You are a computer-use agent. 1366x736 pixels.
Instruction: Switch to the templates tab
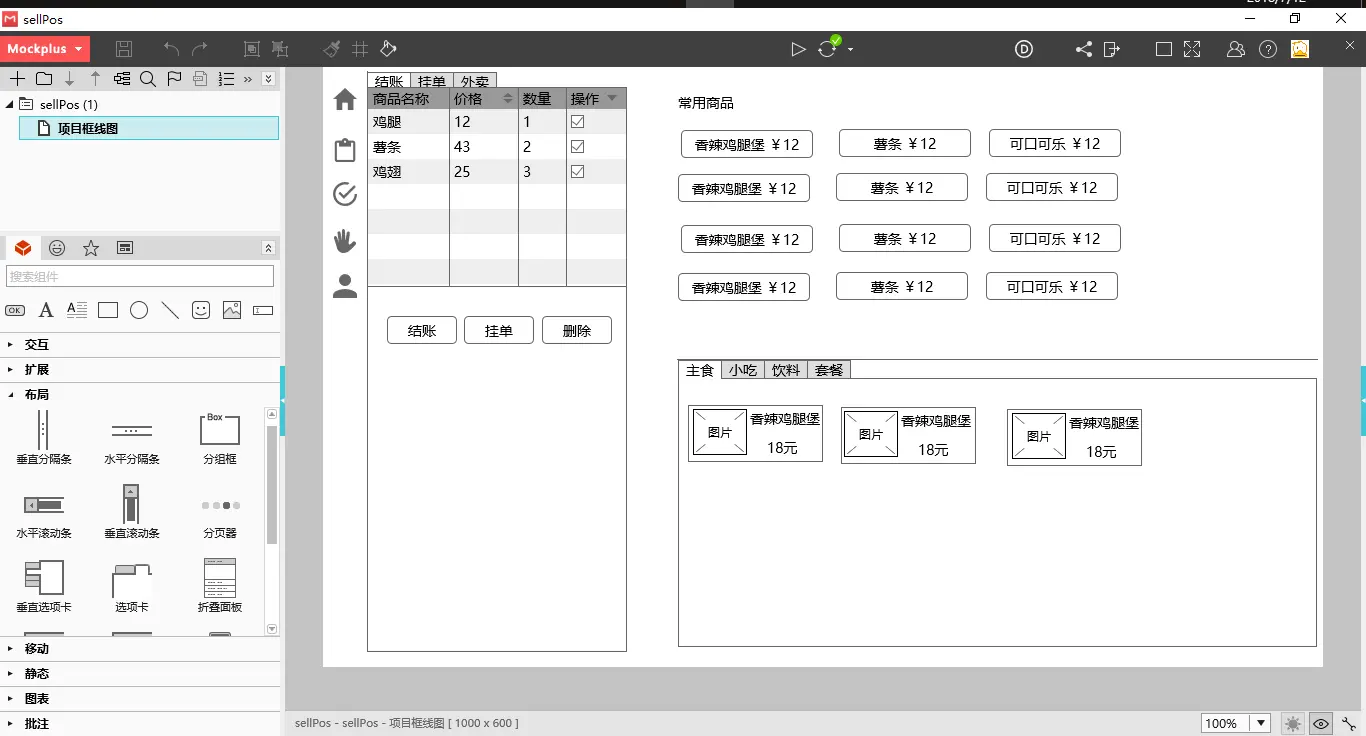pos(125,248)
